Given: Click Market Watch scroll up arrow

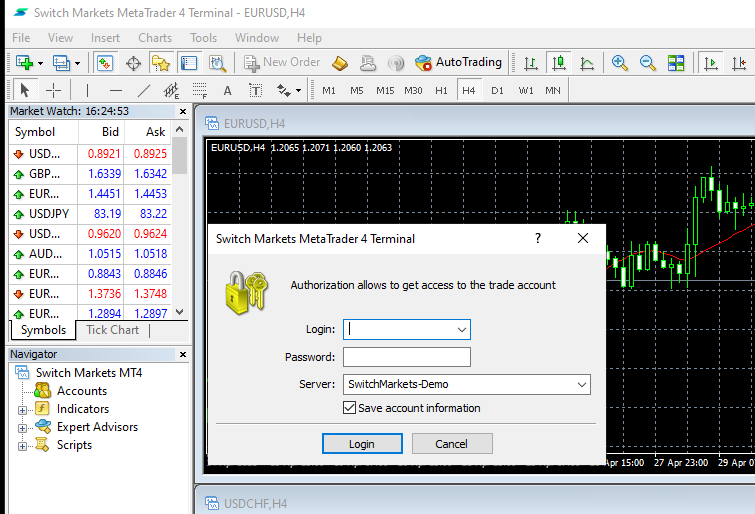Looking at the screenshot, I should click(x=180, y=130).
